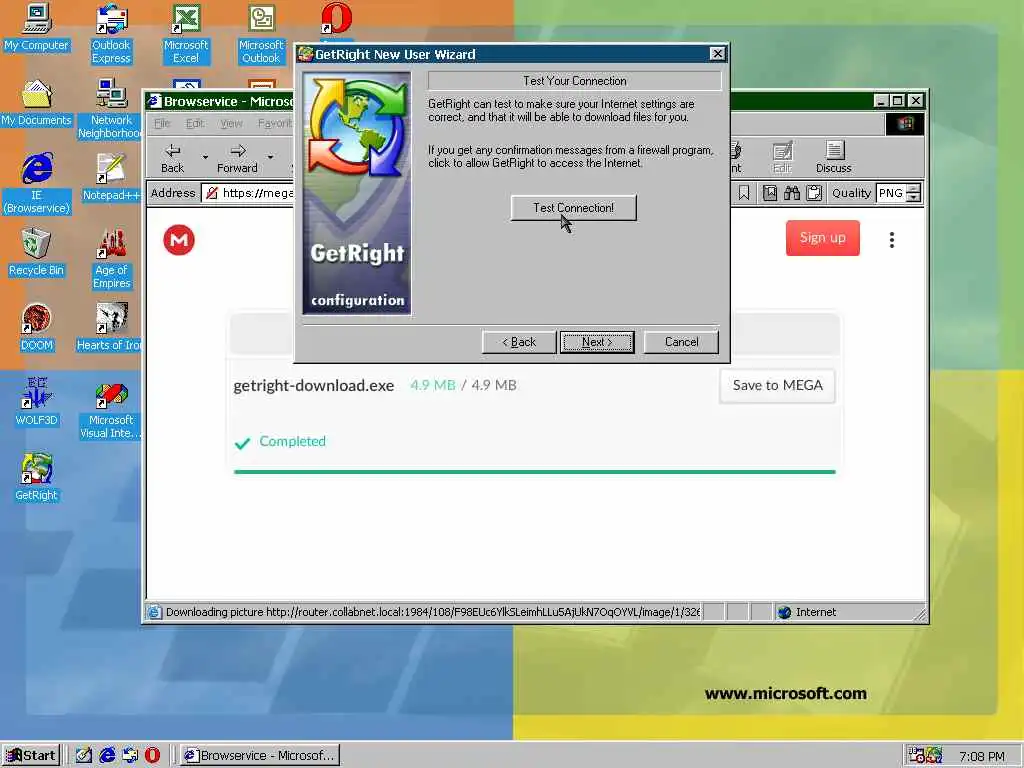The image size is (1024, 768).
Task: Open the Start menu
Action: (x=31, y=755)
